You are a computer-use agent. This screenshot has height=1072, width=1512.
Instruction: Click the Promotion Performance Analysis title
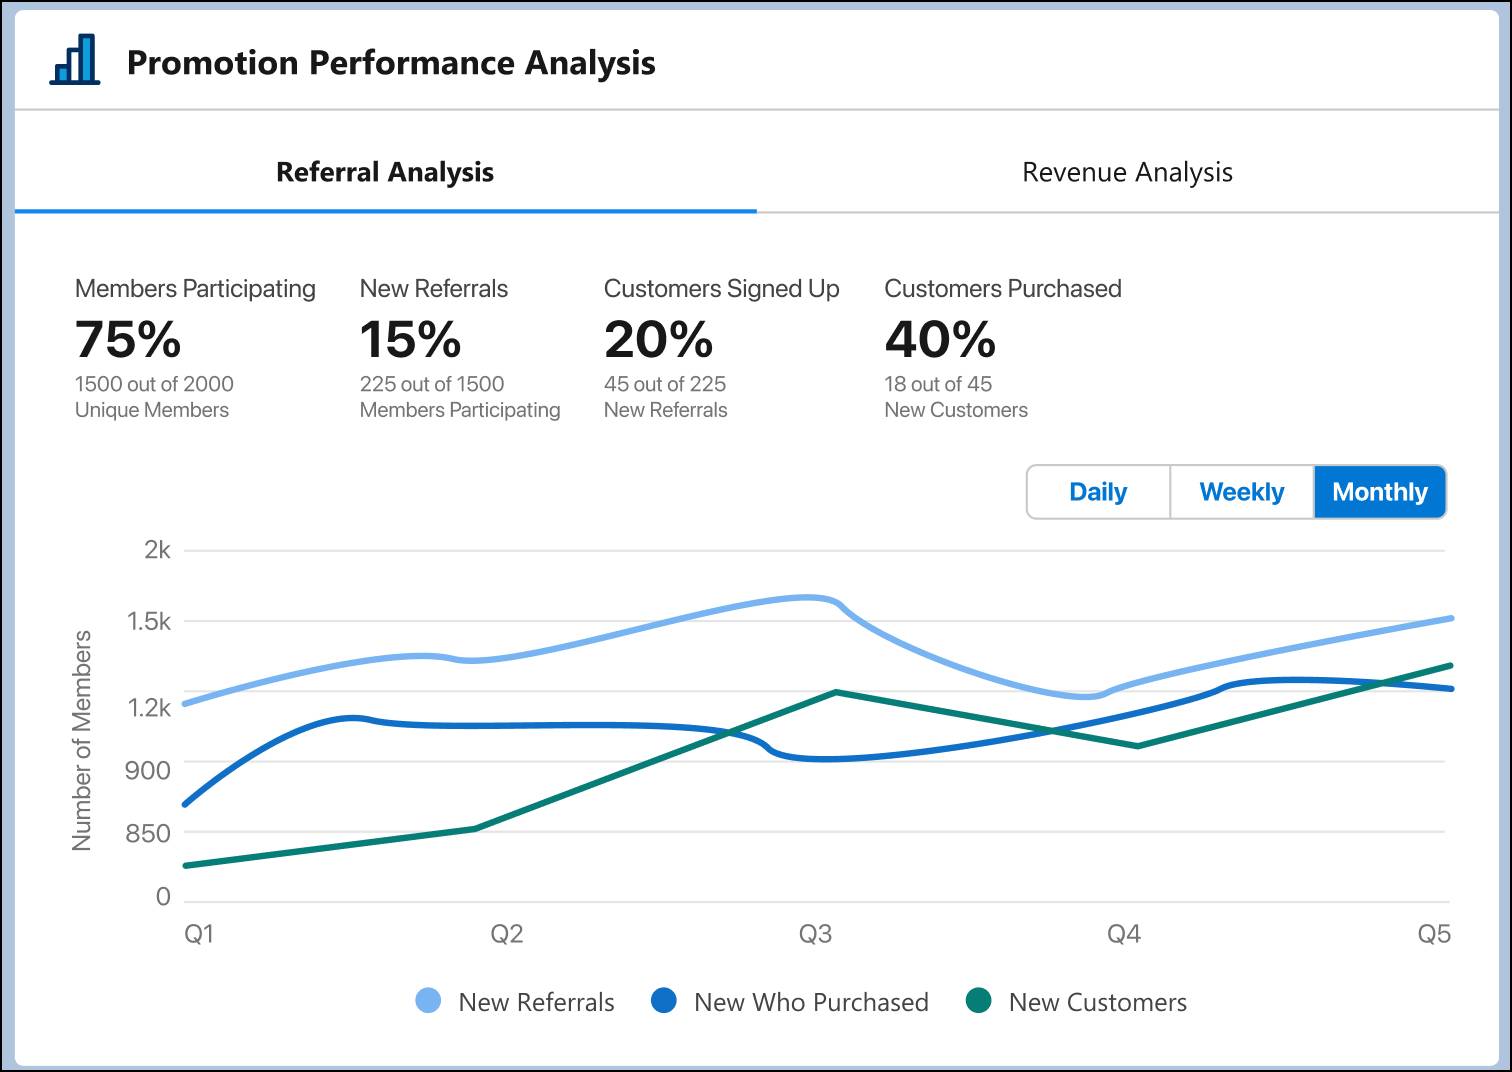pos(391,62)
